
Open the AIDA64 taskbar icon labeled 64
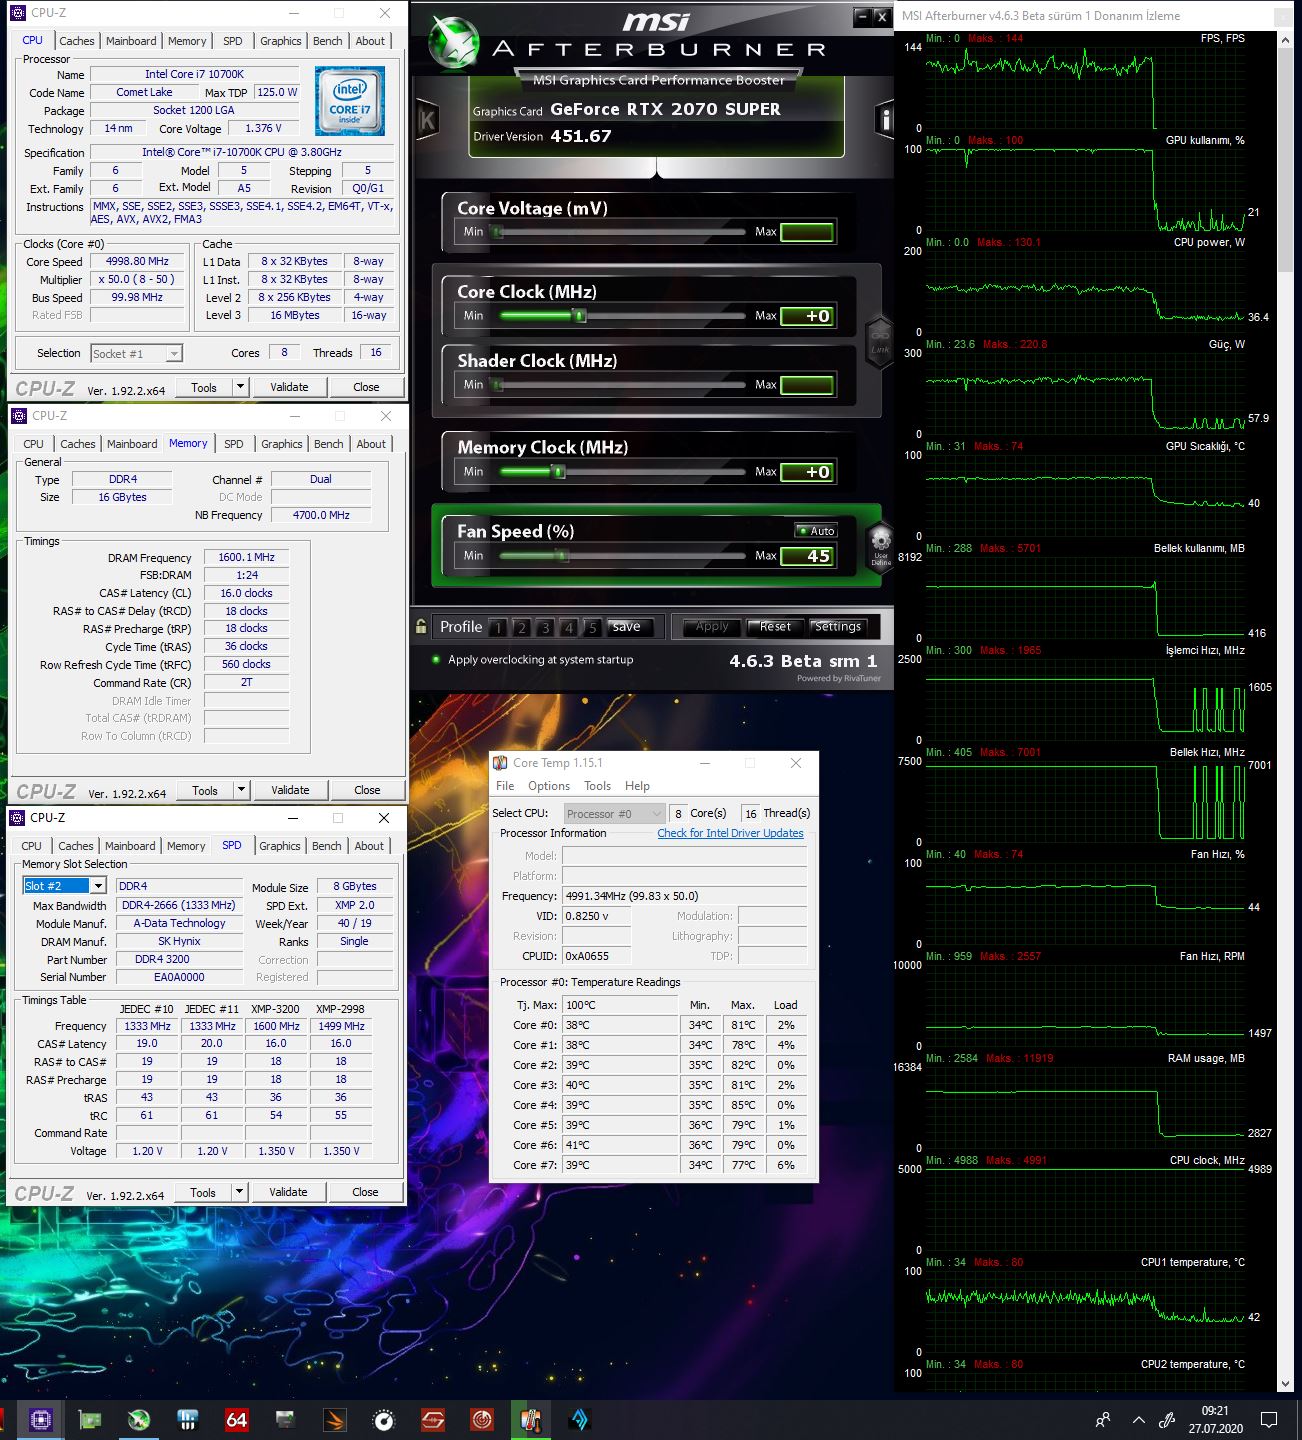pyautogui.click(x=236, y=1419)
